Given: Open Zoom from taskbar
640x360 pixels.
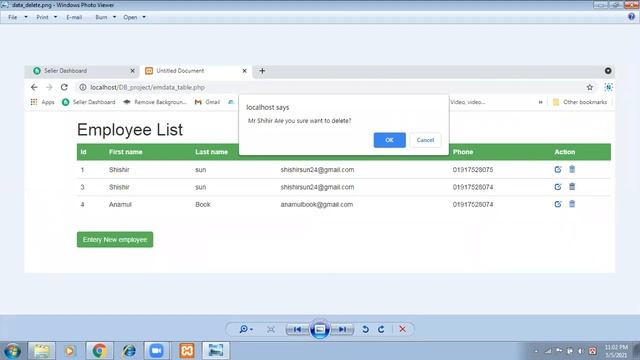Looking at the screenshot, I should 156,351.
